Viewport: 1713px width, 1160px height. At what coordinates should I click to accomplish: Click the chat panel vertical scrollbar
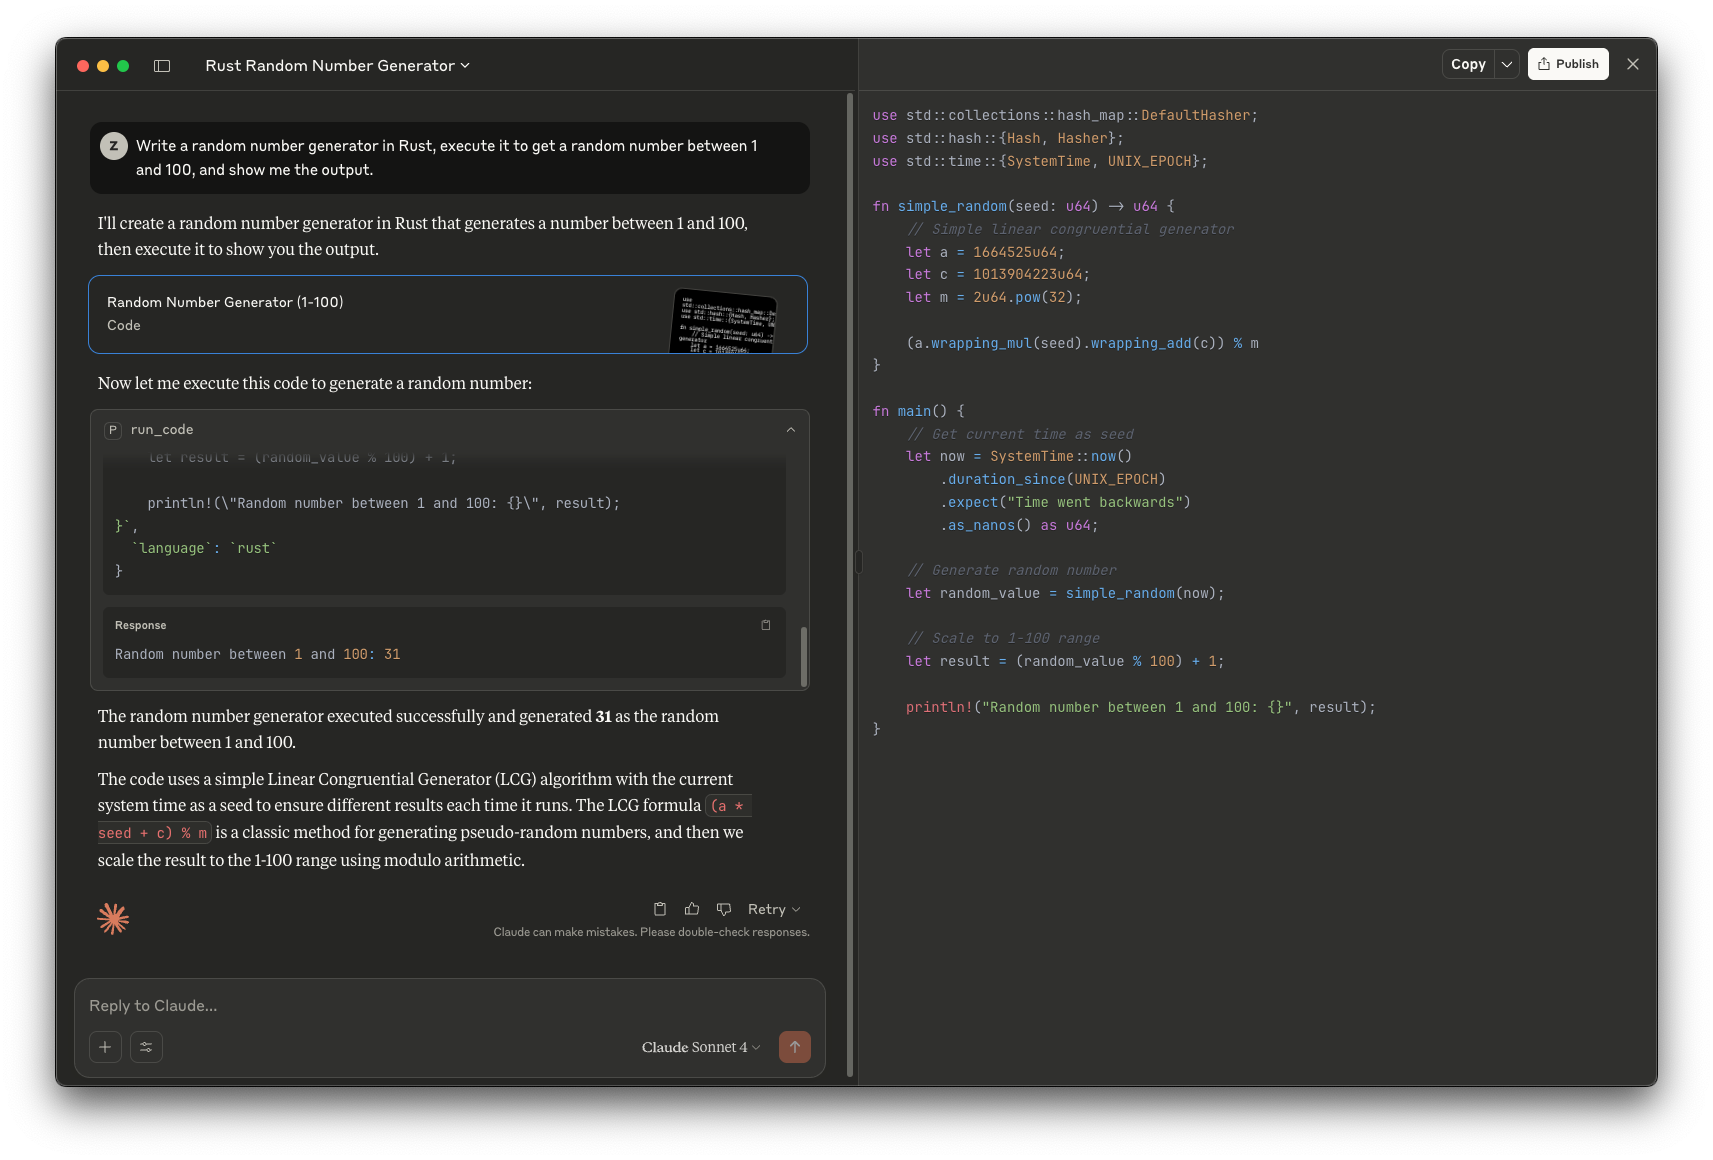coord(850,585)
